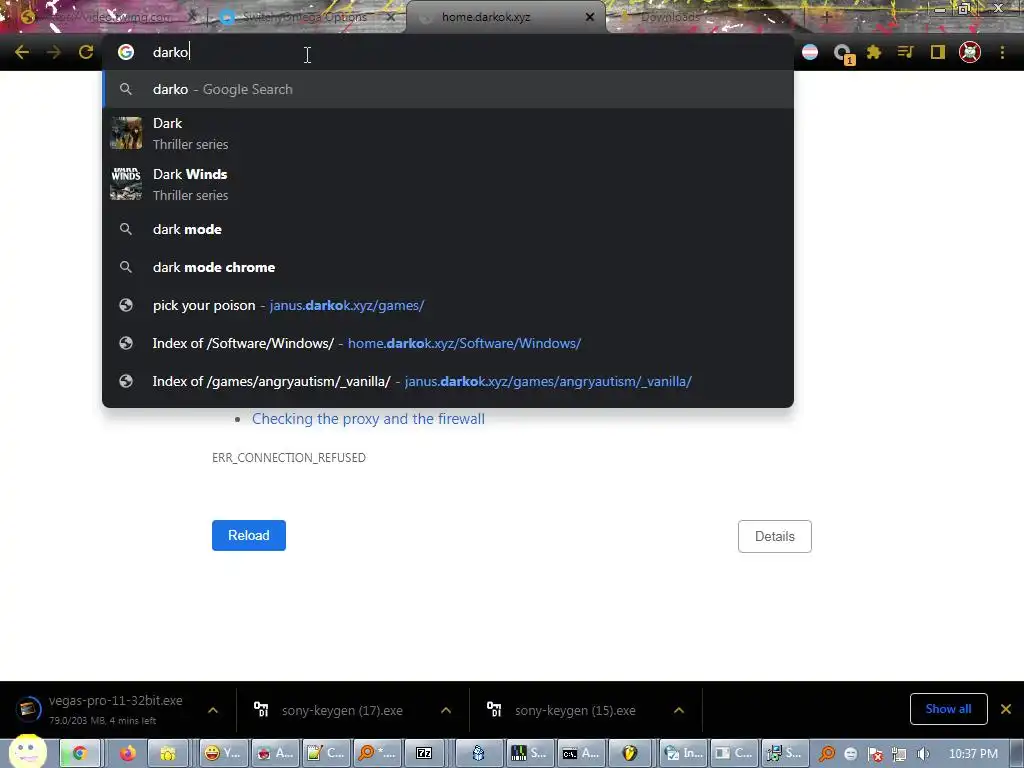The width and height of the screenshot is (1024, 768).
Task: Click the Dark Winds poster thumbnail
Action: pyautogui.click(x=126, y=184)
